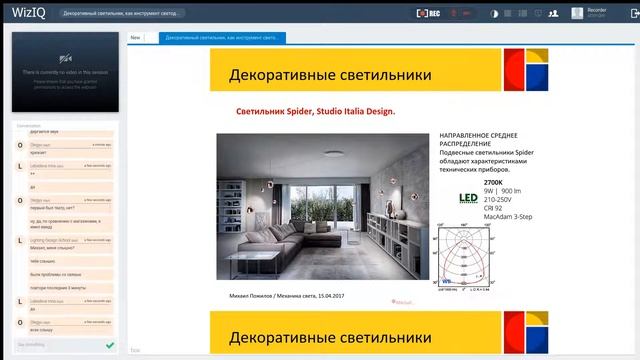This screenshot has width=640, height=360.
Task: Click footer 'Михаил Пожилов / Механика света, 15.04.2017'
Action: coord(287,296)
